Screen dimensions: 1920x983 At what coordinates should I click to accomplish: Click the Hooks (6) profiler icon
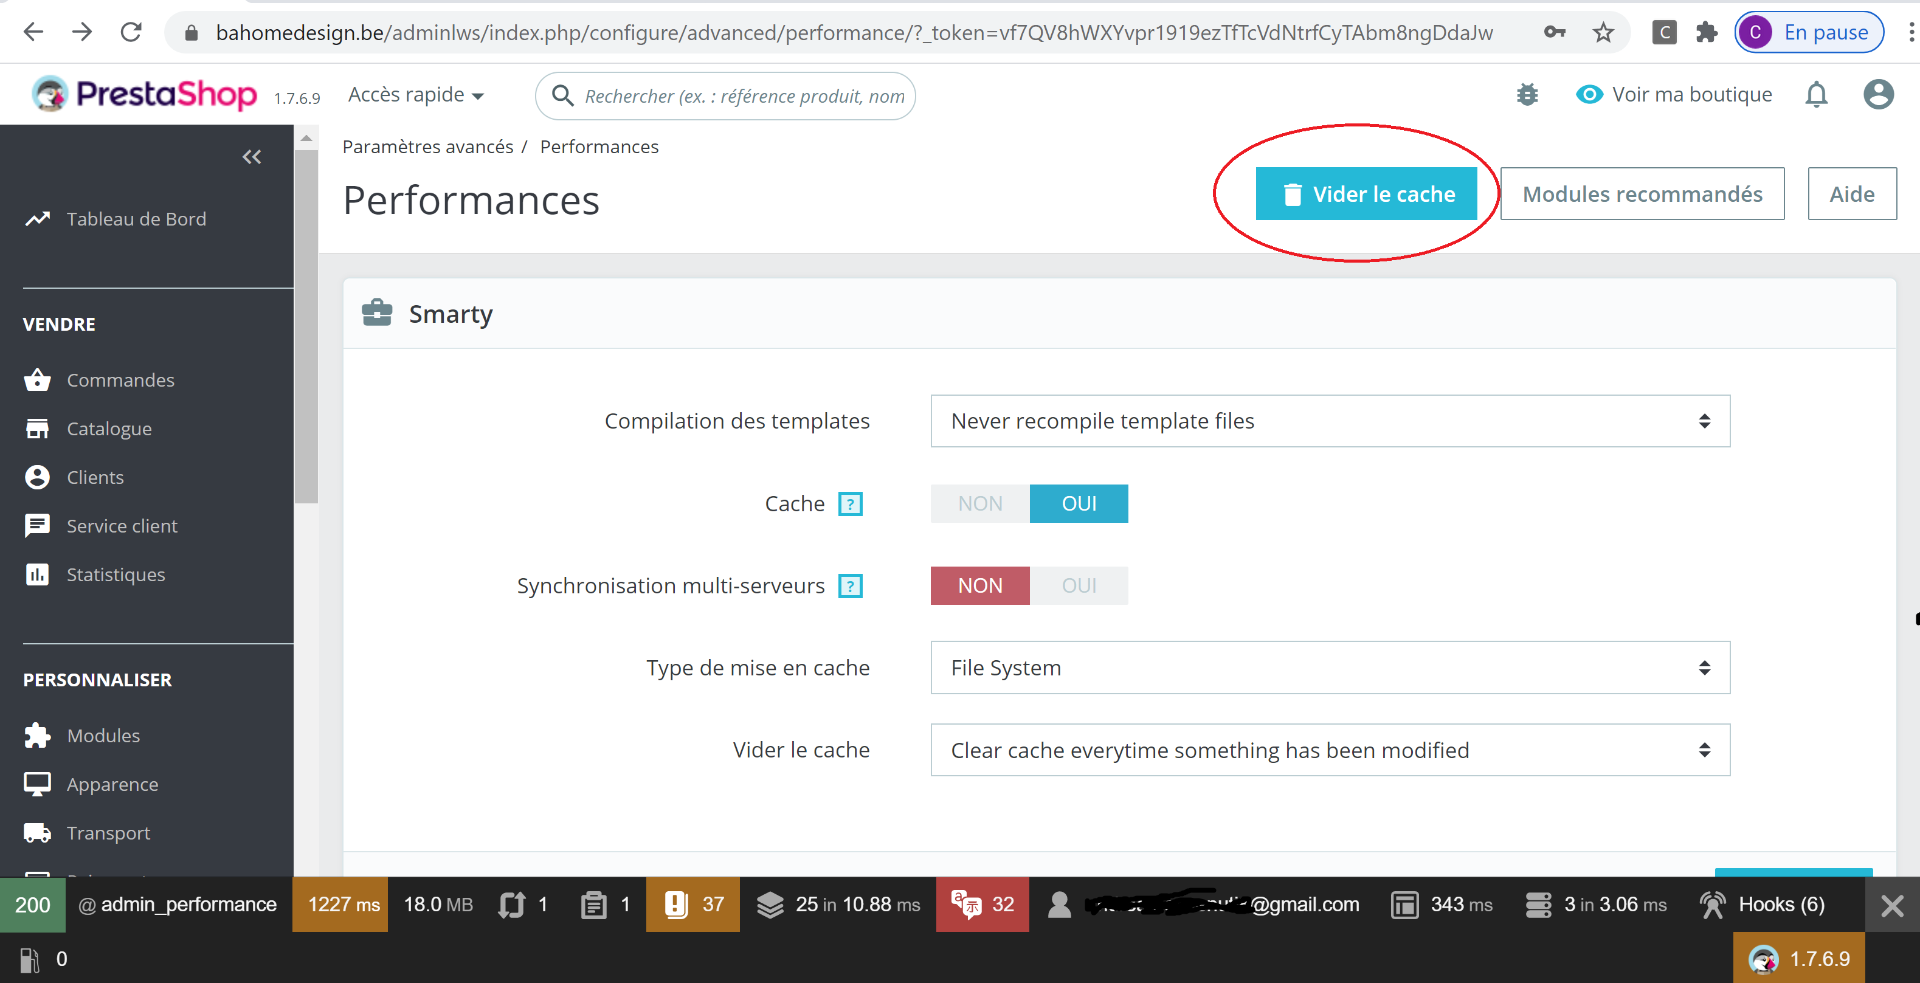pos(1712,905)
